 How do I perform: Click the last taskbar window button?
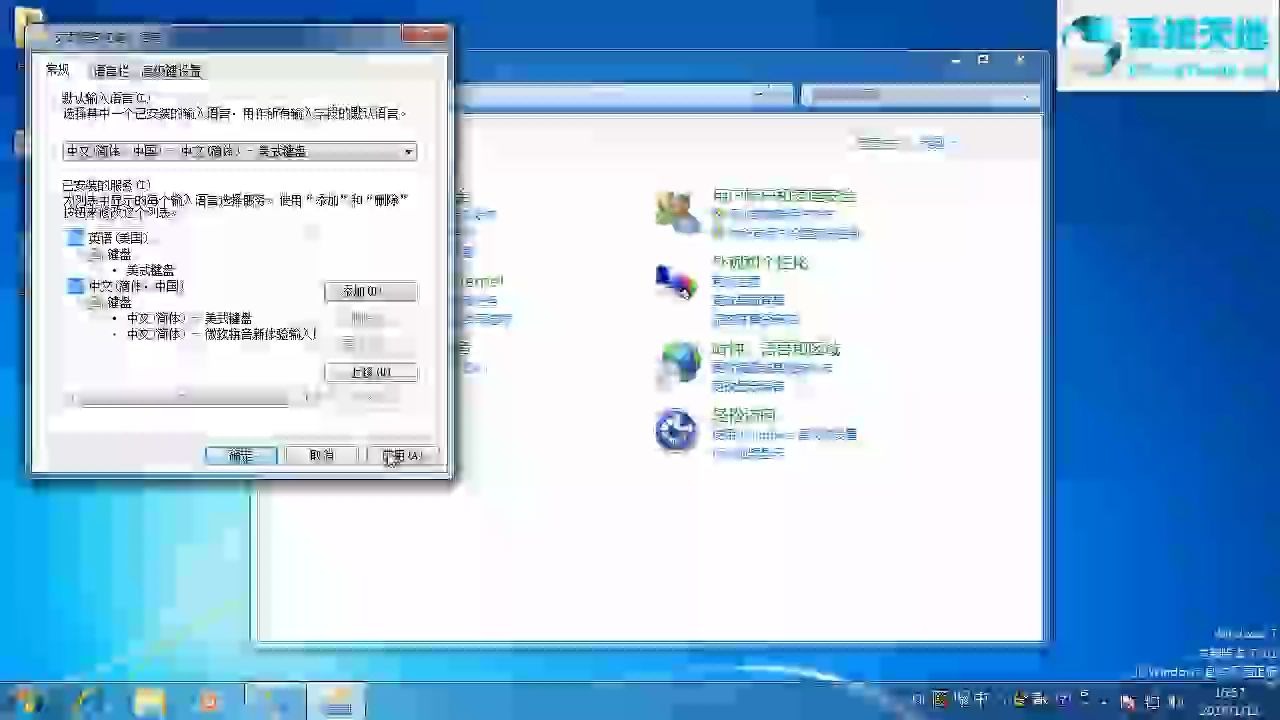pos(337,701)
